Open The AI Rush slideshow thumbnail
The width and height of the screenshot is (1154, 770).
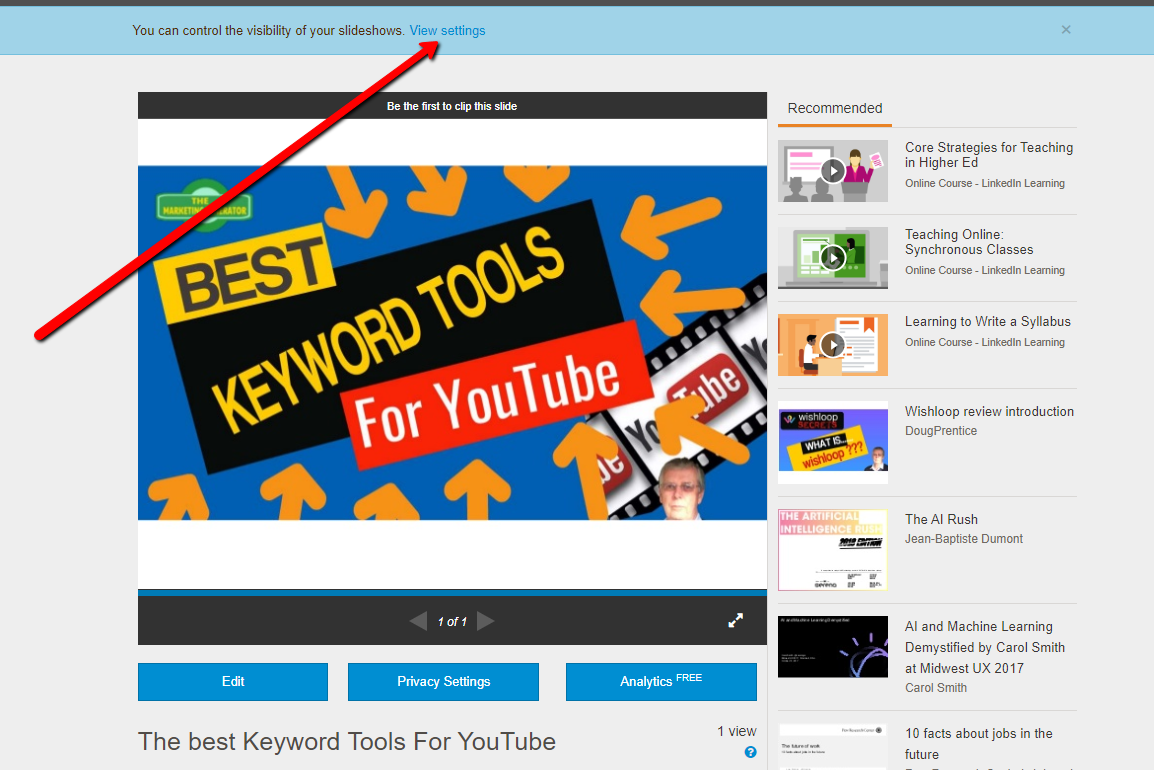[832, 550]
